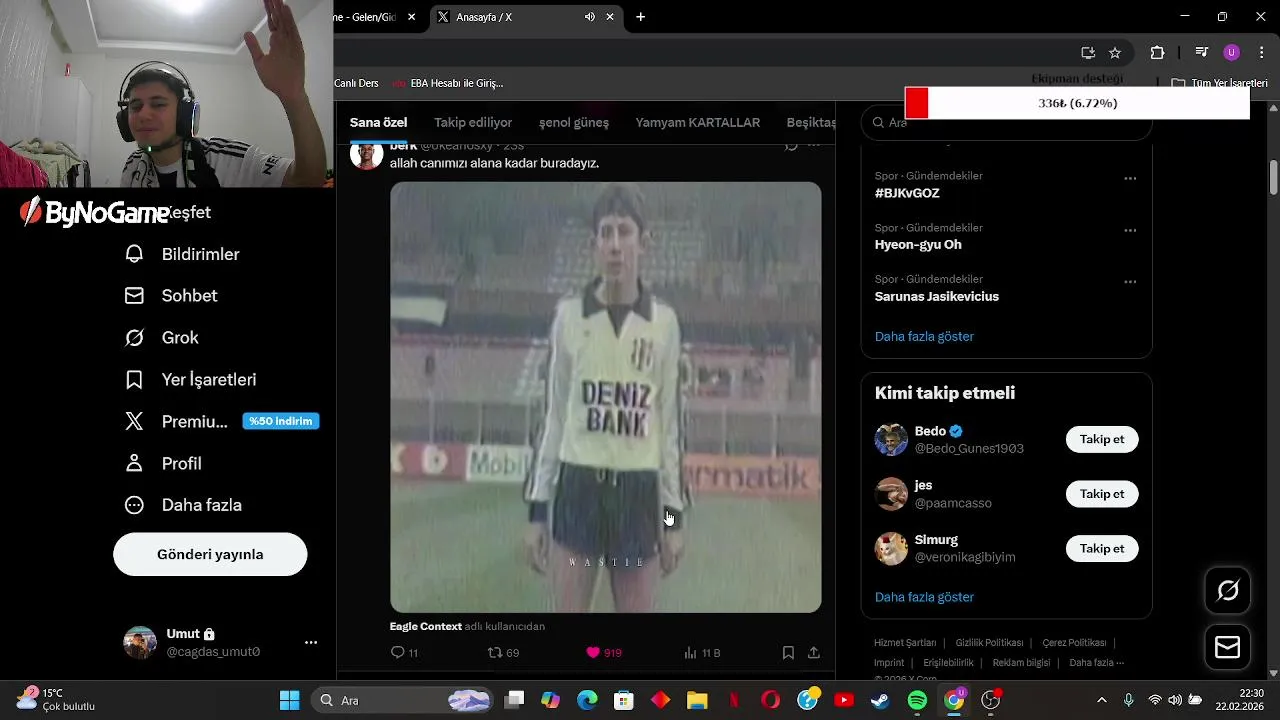The width and height of the screenshot is (1280, 720).
Task: Open Bildirimler notifications bell
Action: click(x=134, y=254)
